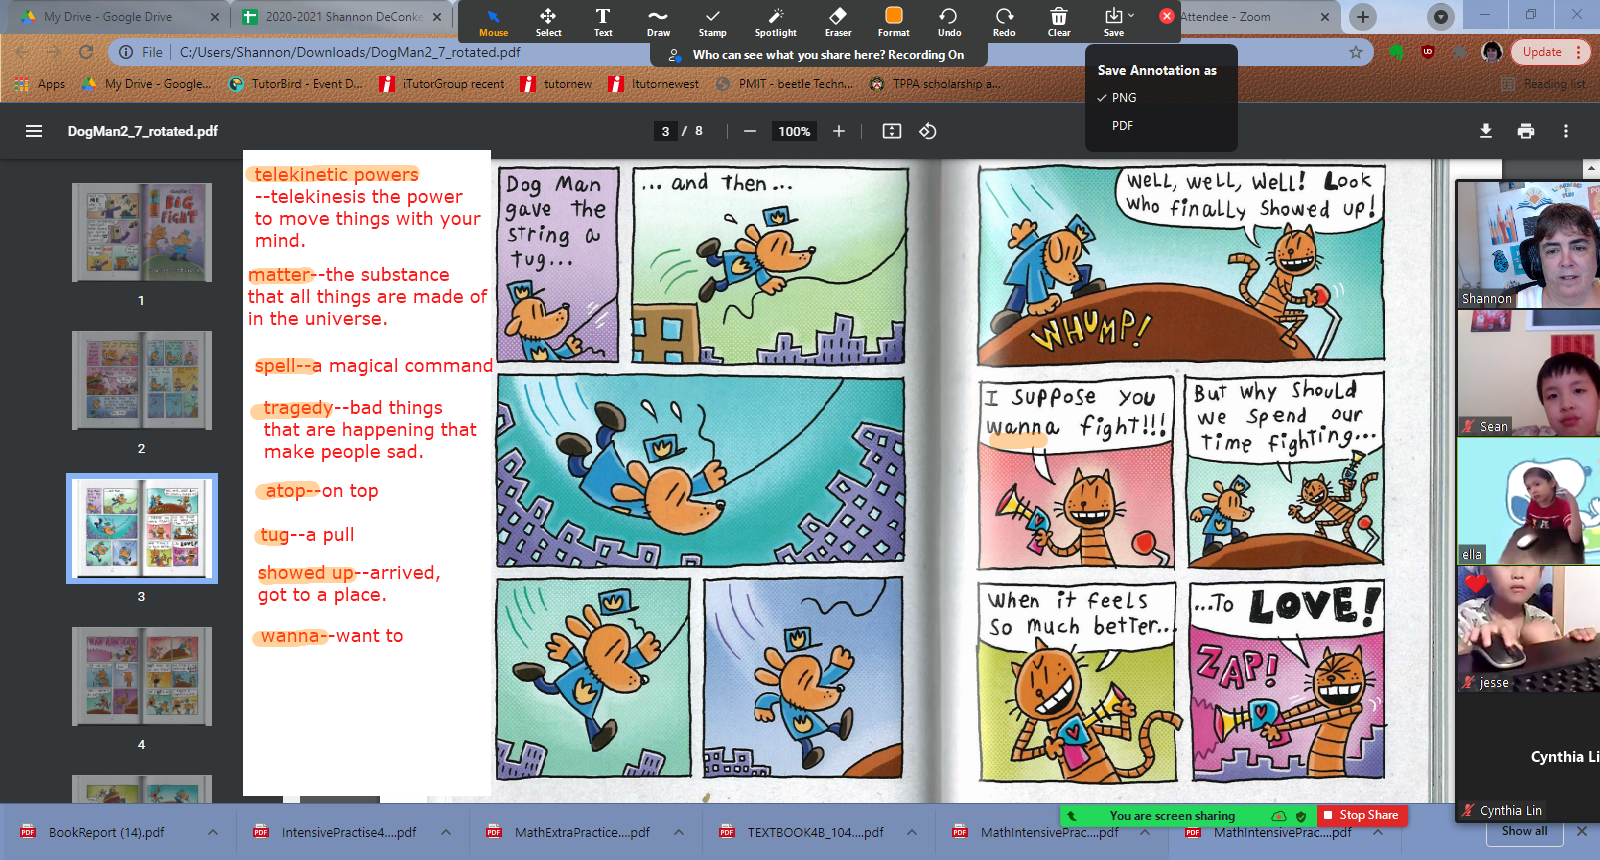Open TutorBird - Event D... bookmark
The image size is (1600, 860).
[296, 84]
